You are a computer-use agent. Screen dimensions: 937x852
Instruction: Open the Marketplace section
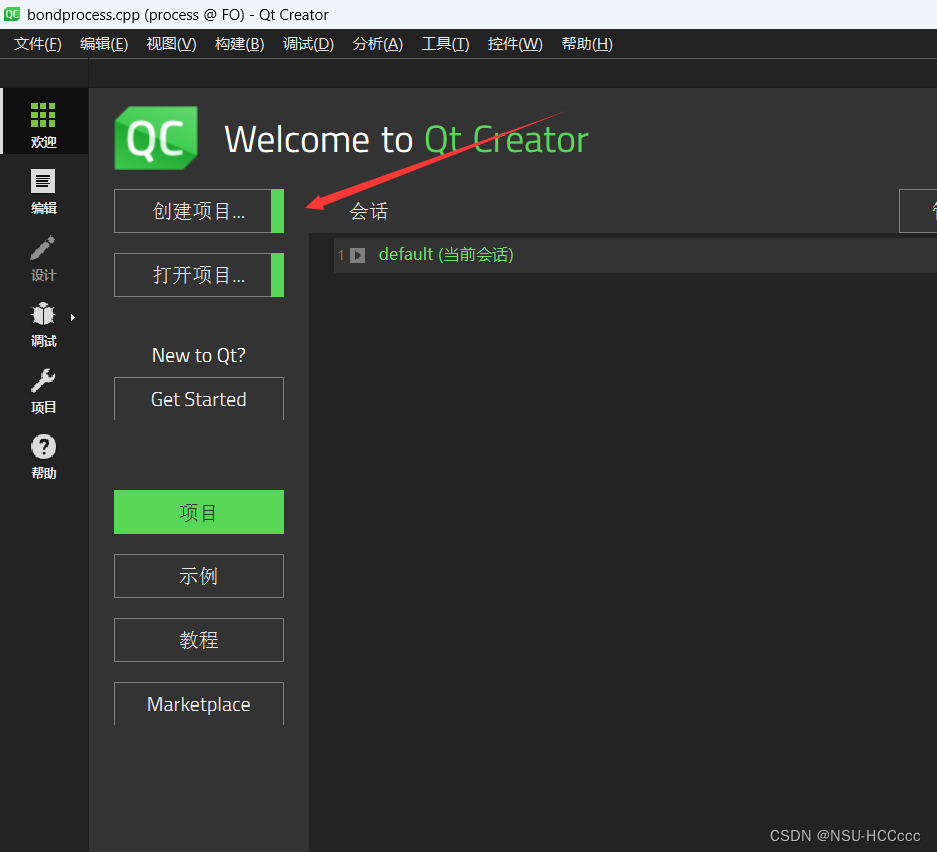198,704
